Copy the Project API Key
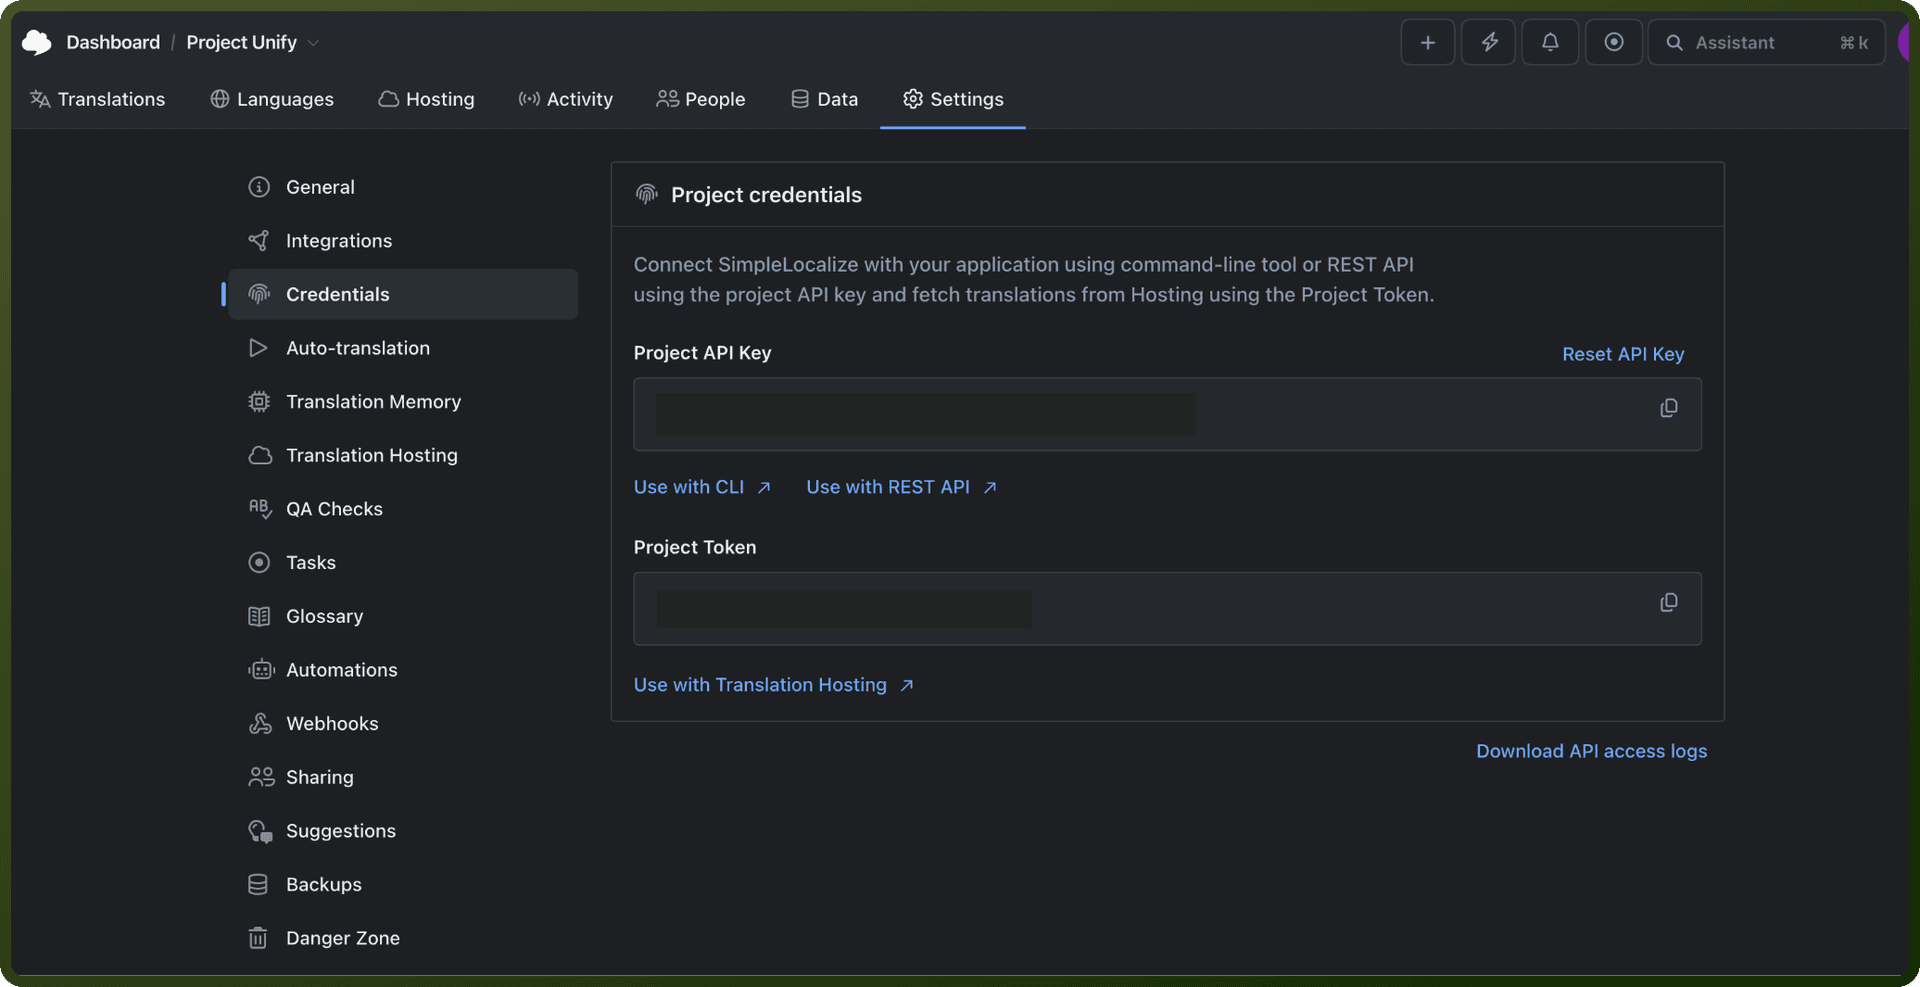The image size is (1920, 987). tap(1668, 408)
